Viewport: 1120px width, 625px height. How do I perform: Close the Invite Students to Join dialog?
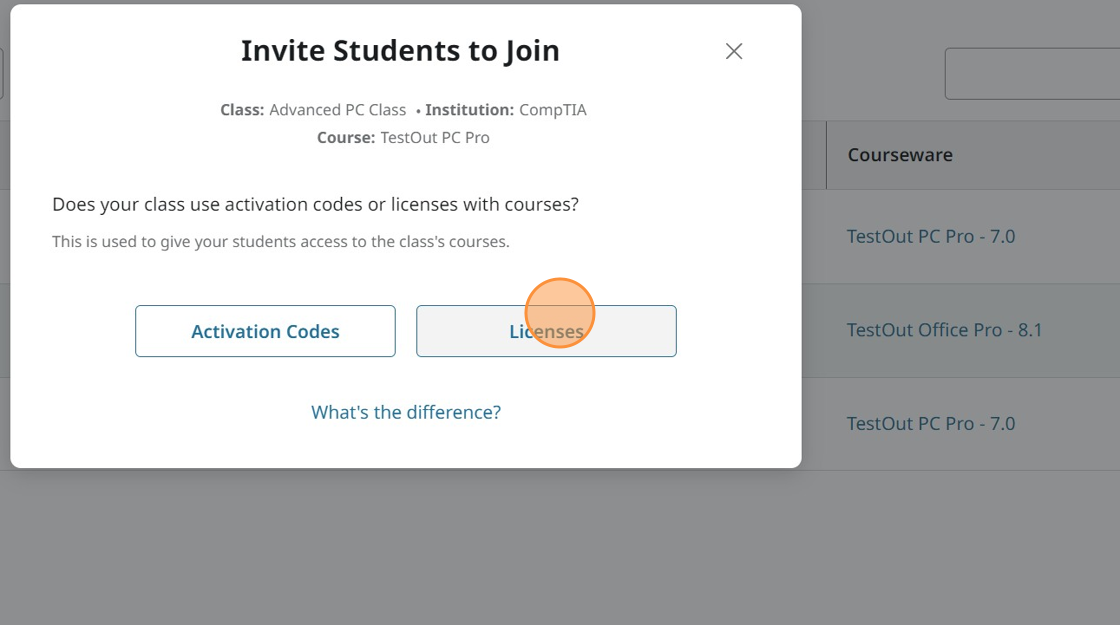pos(734,51)
